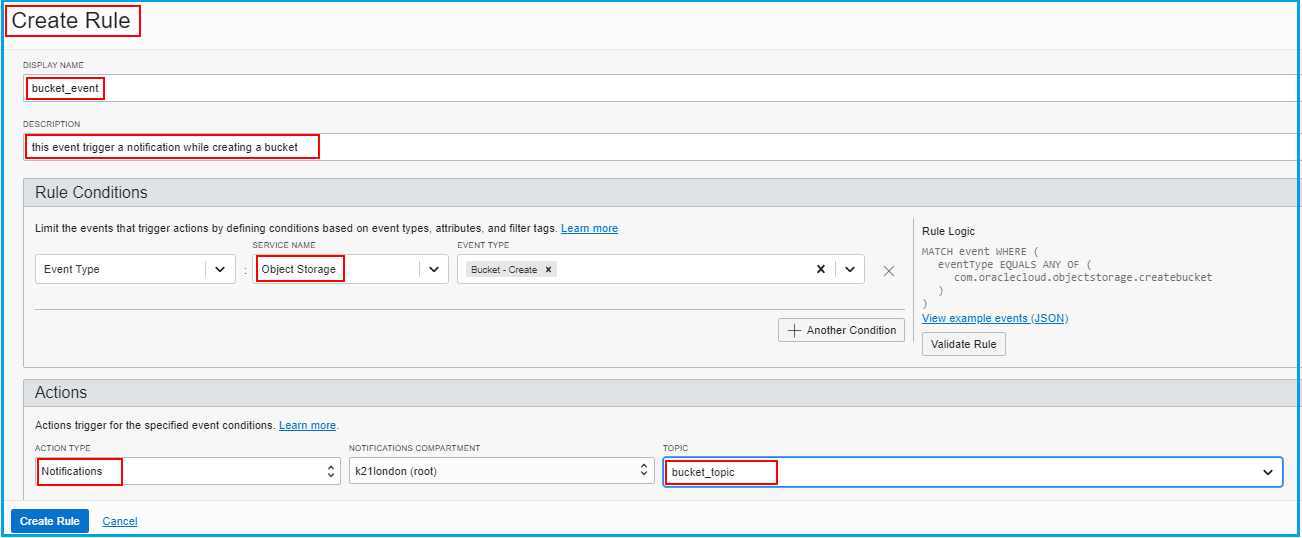Open View example events (JSON) link

click(x=994, y=318)
